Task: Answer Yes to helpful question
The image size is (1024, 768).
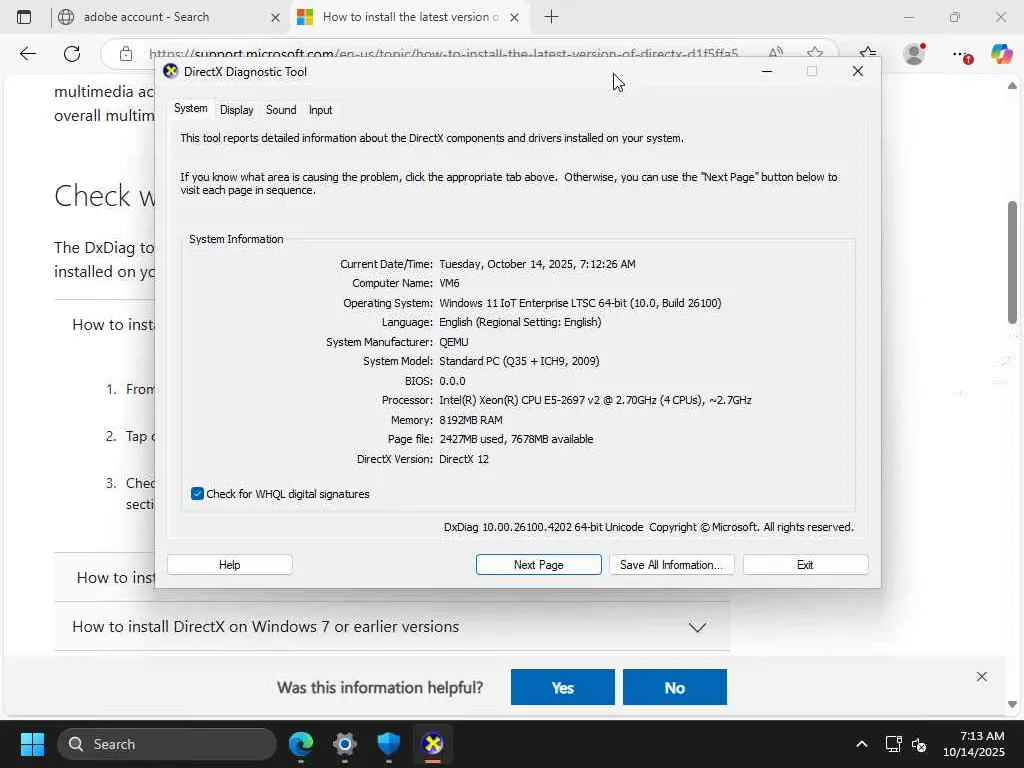Action: click(562, 687)
